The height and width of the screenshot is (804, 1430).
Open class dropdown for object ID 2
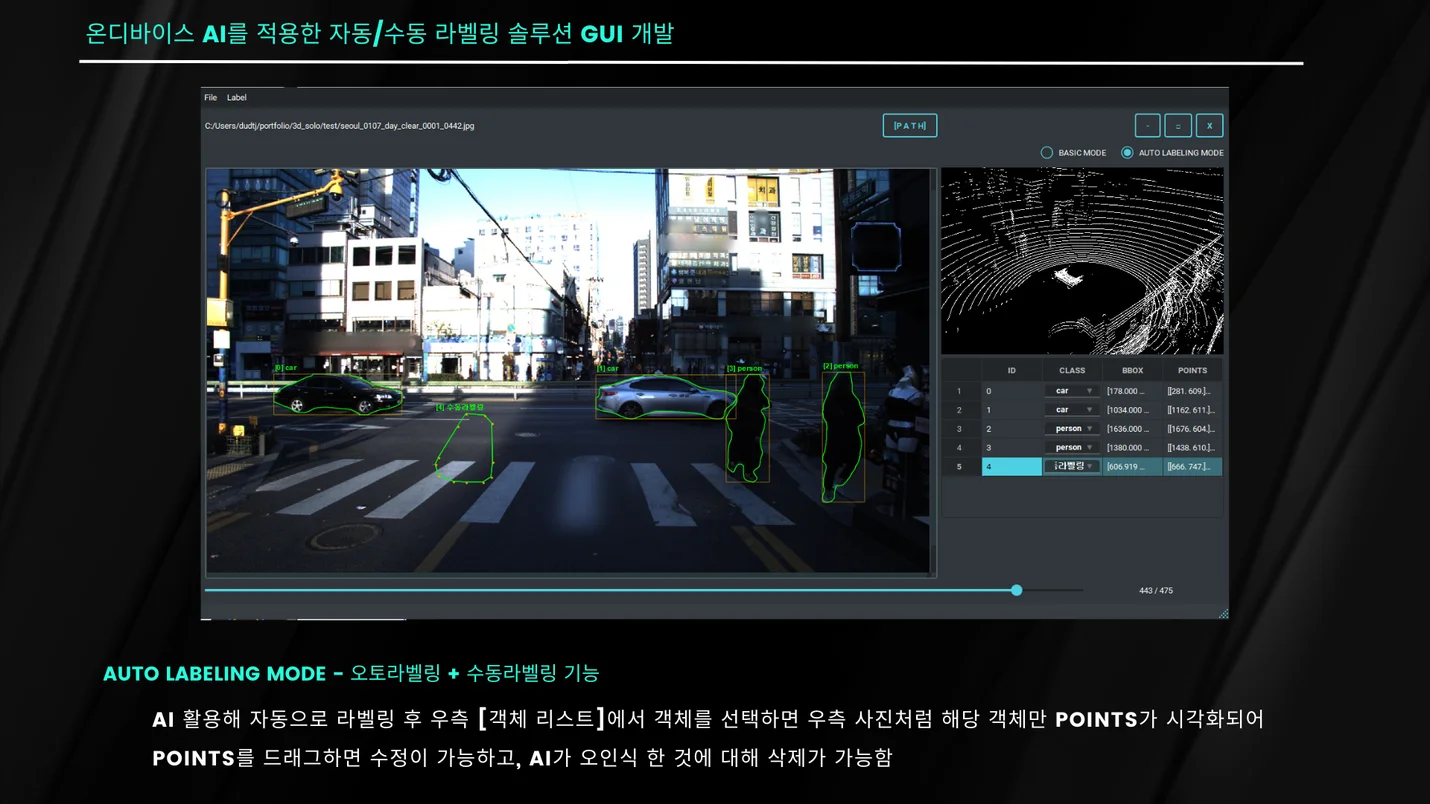click(1072, 429)
